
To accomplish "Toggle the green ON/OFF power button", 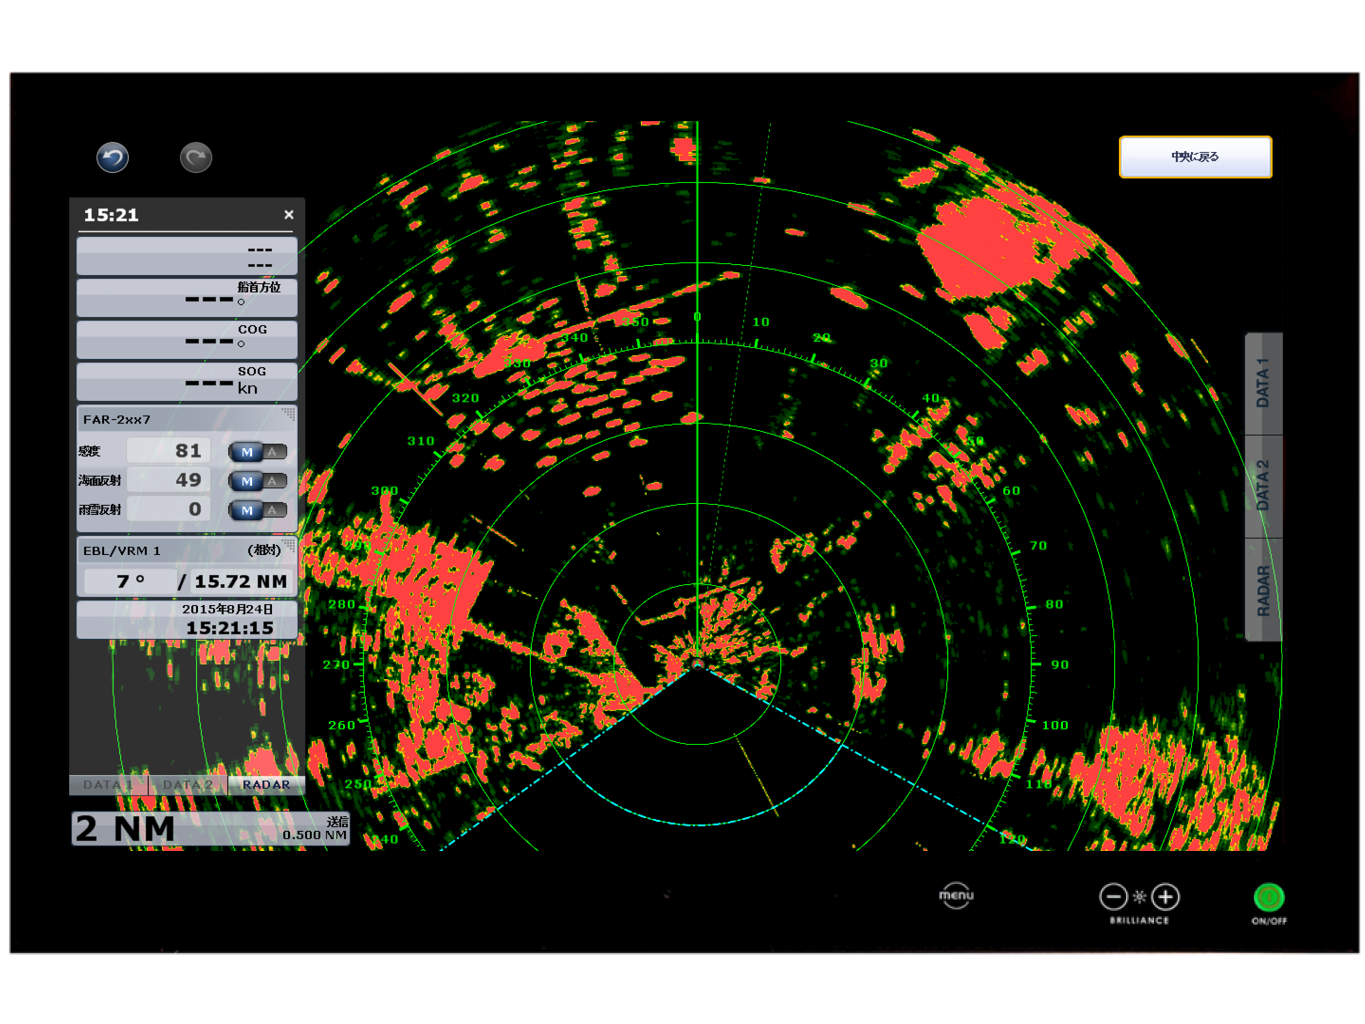I will tap(1269, 897).
